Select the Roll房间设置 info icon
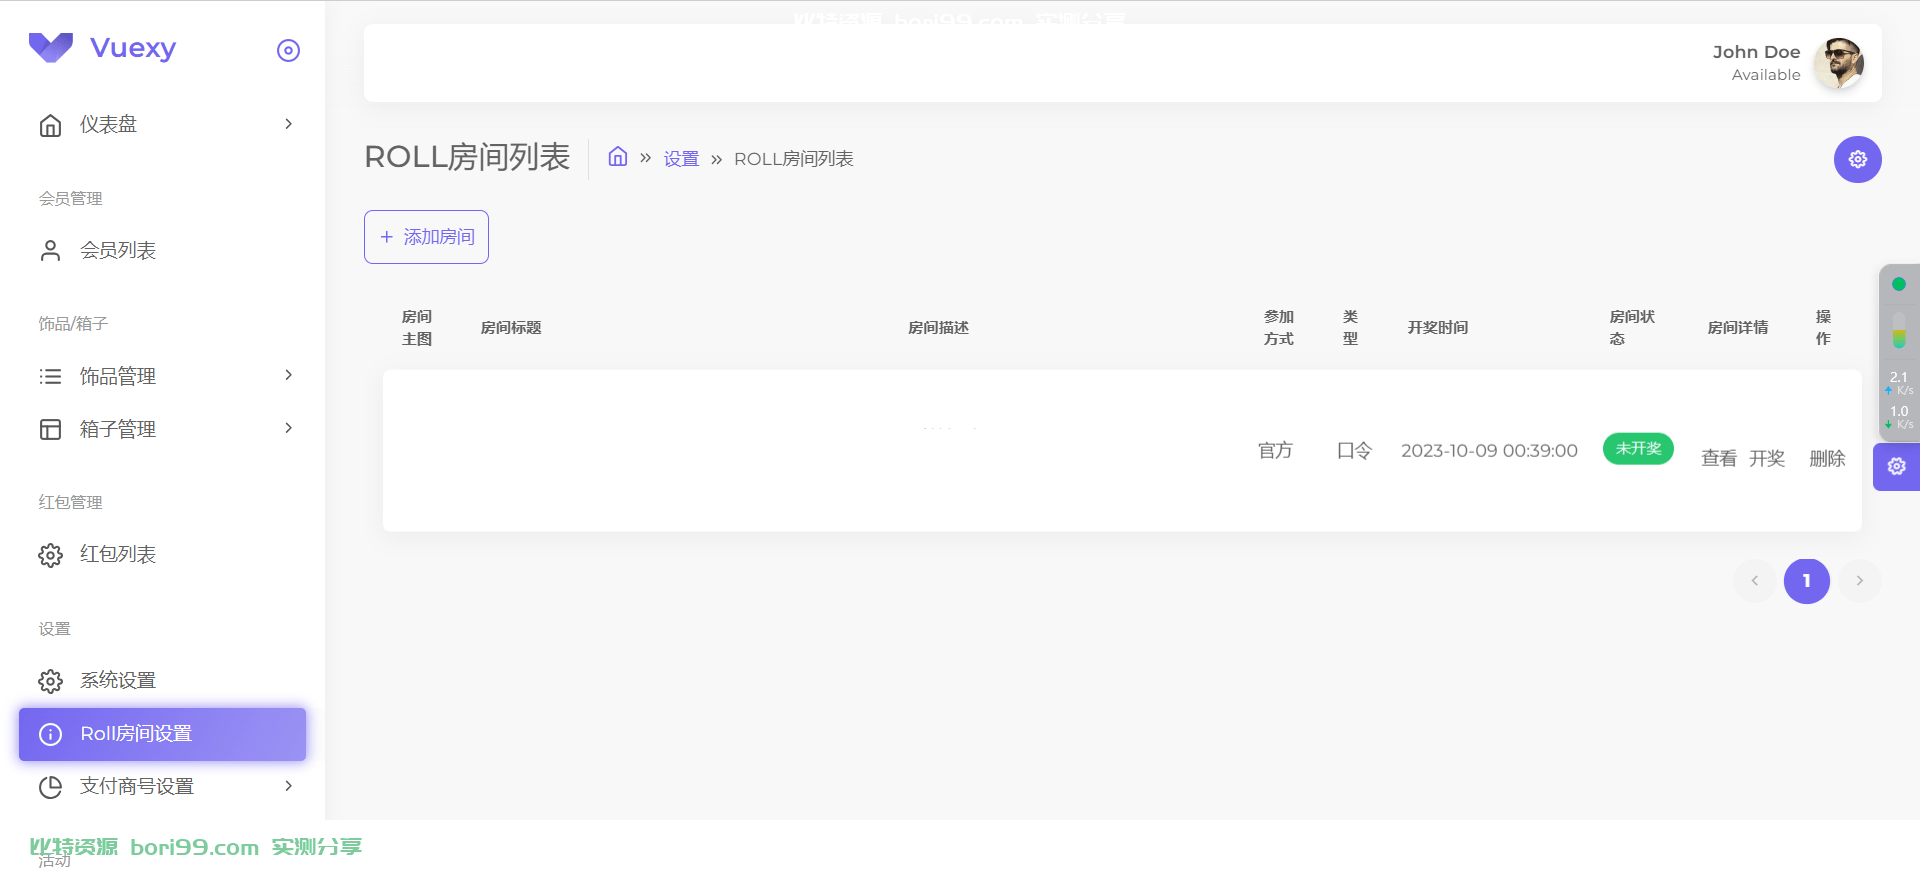This screenshot has height=885, width=1920. [50, 734]
